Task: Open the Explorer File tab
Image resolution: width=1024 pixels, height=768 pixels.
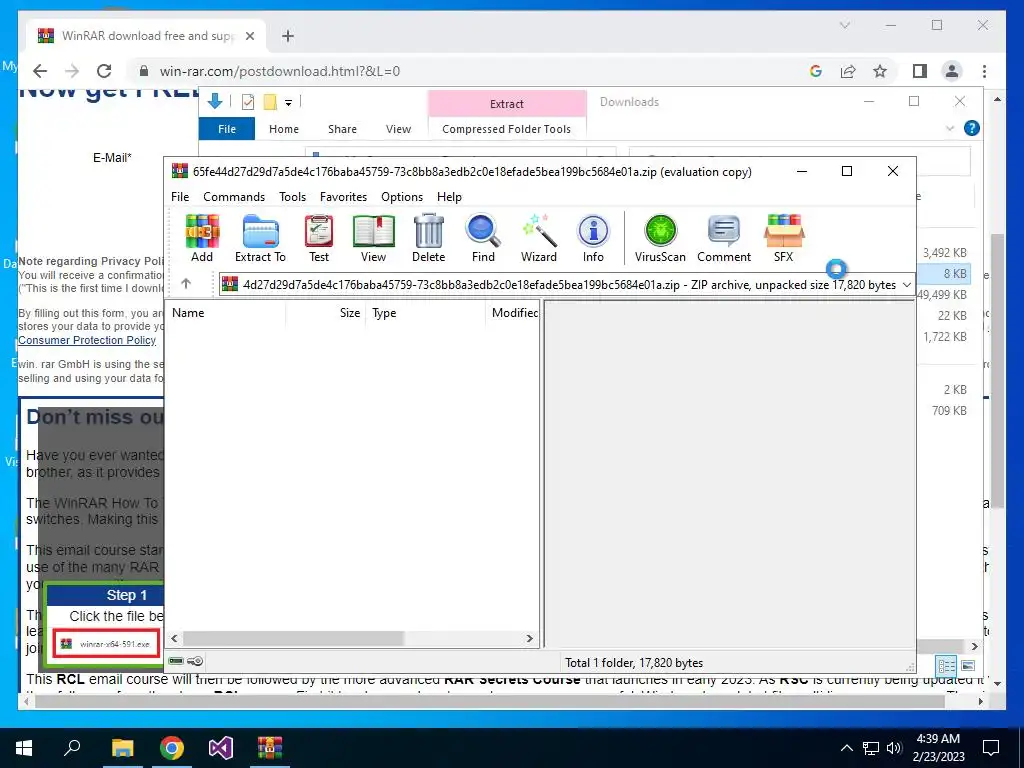Action: pos(227,129)
